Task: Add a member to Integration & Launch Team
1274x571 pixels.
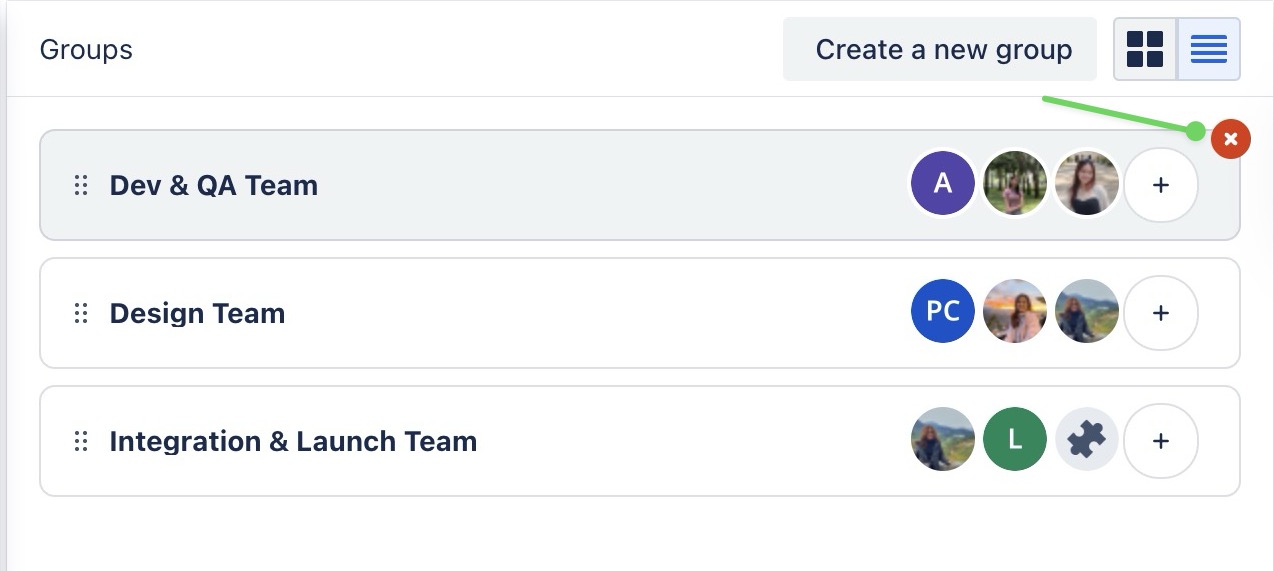Action: click(1160, 441)
